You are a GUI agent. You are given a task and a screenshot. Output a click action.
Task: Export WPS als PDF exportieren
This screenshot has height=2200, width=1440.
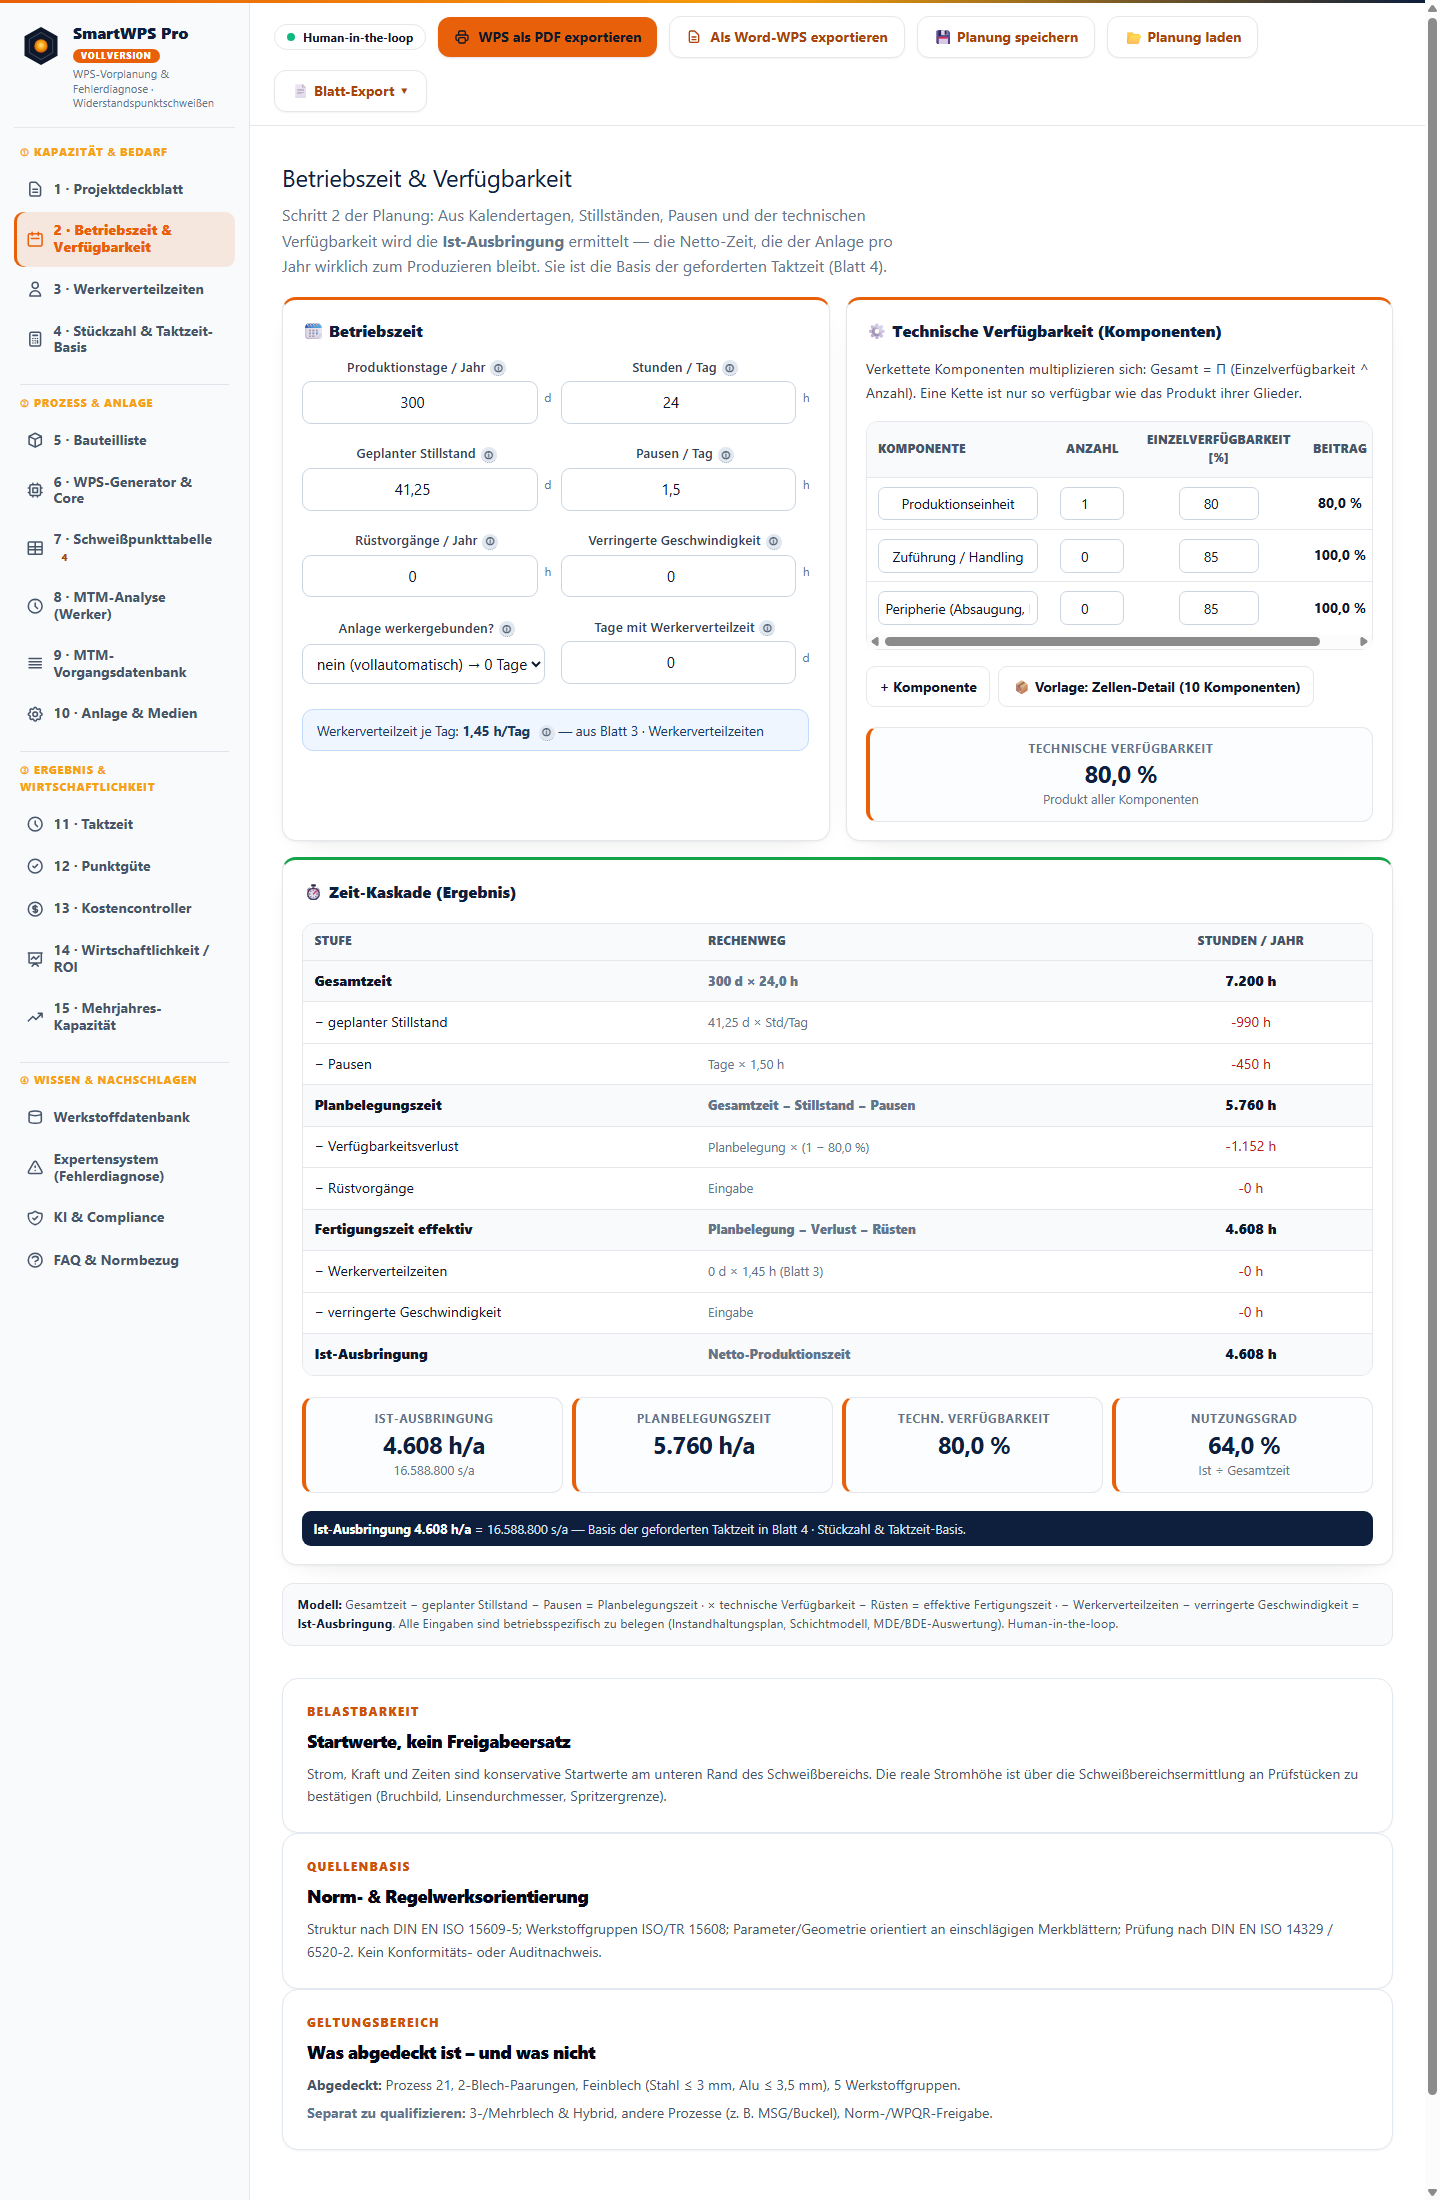(548, 37)
